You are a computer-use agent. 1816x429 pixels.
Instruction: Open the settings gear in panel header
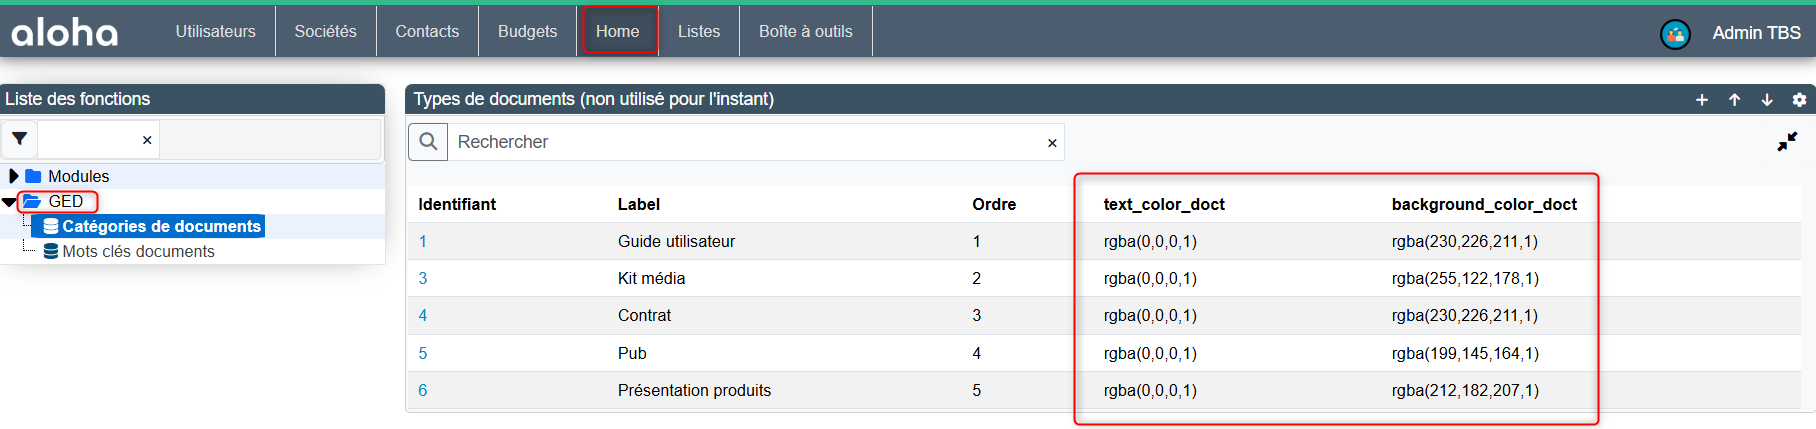pos(1799,100)
